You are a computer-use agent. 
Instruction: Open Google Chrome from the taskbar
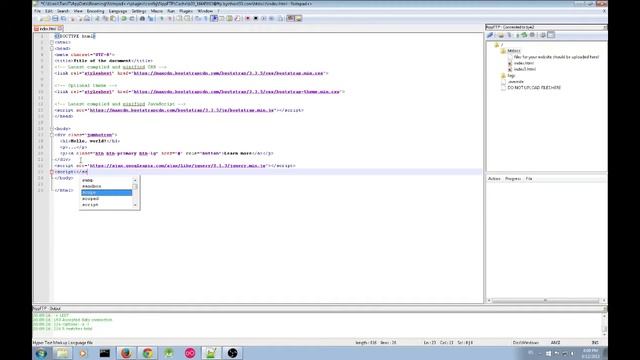pos(147,353)
